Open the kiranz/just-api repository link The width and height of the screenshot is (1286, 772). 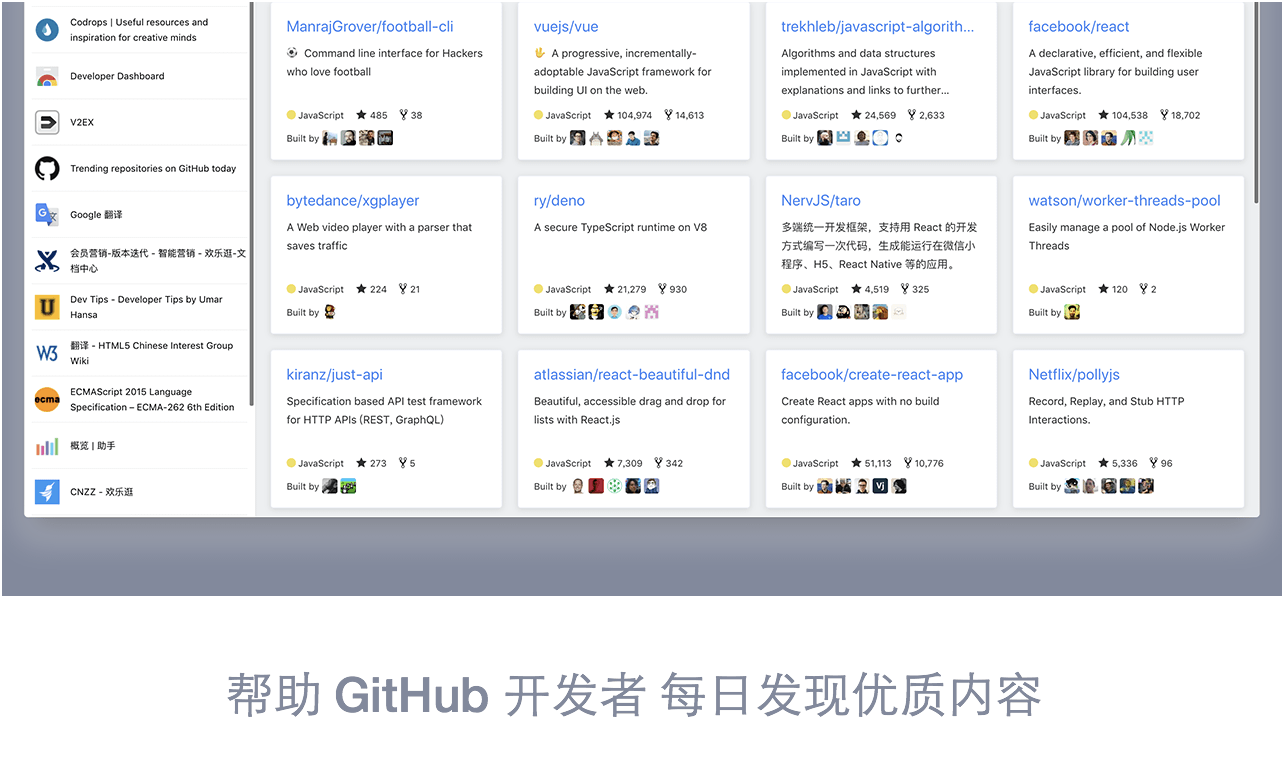(x=334, y=375)
